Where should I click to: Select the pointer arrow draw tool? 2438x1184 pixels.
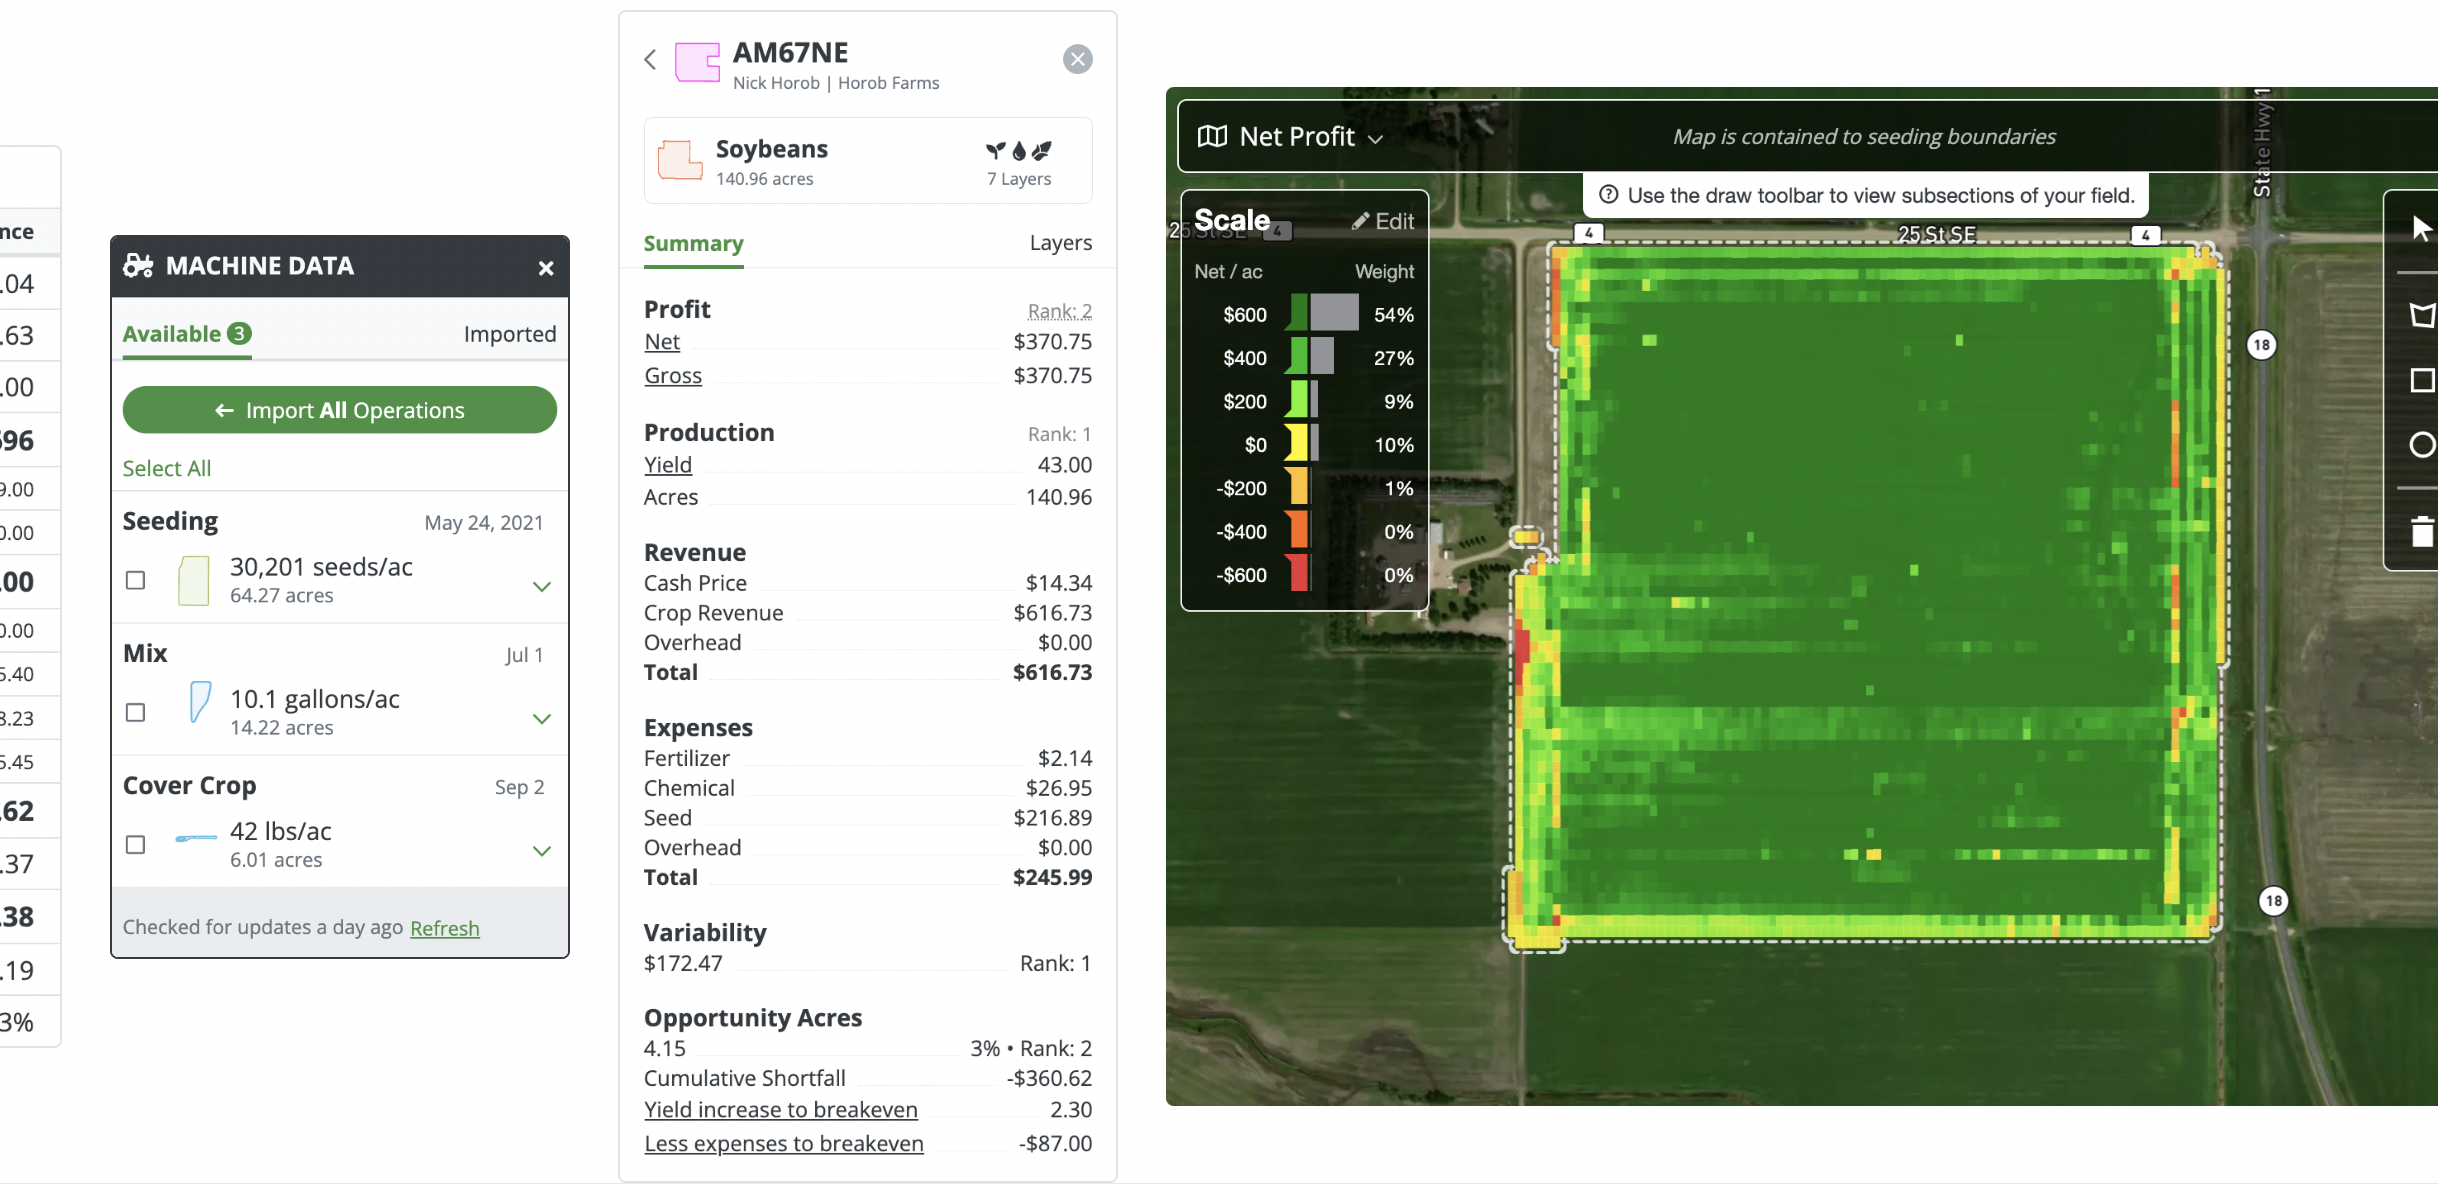click(2421, 229)
